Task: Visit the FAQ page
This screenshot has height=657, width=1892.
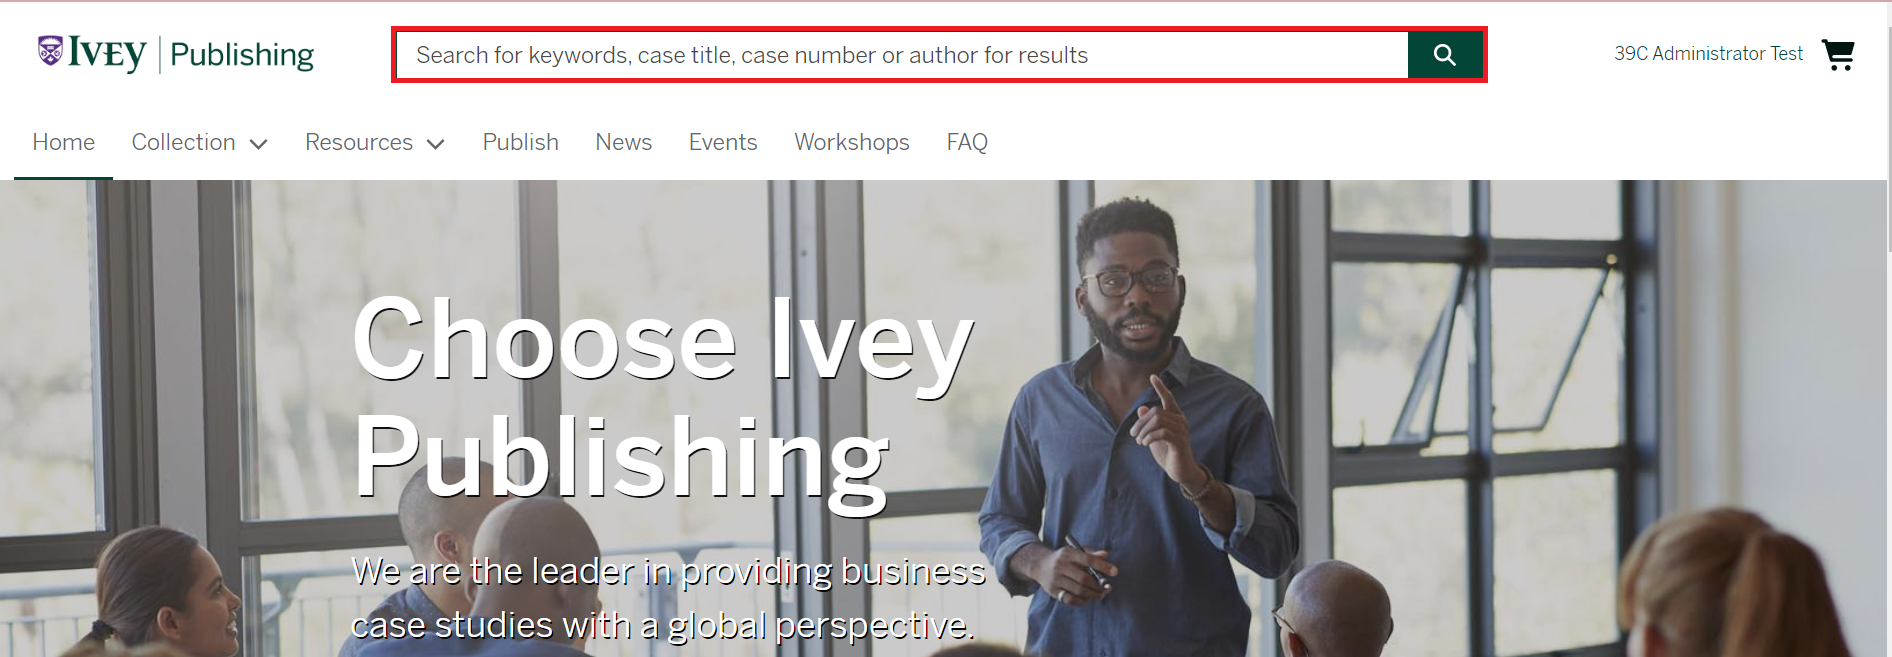Action: [967, 142]
